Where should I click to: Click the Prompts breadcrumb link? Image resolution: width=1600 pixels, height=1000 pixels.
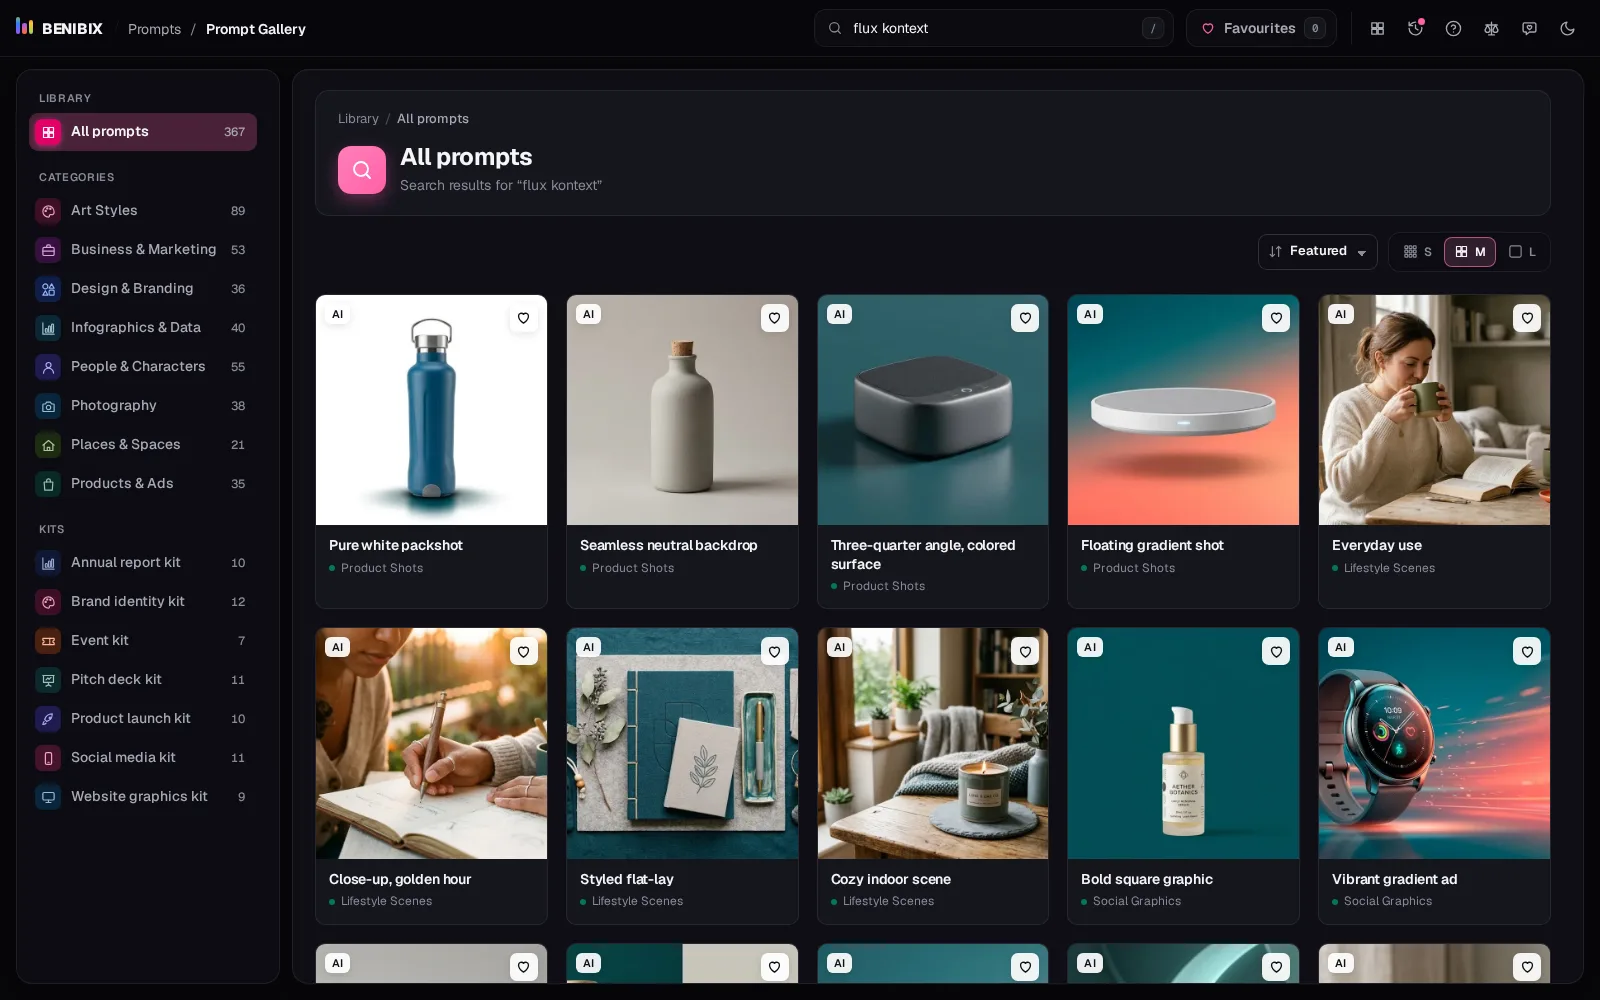154,29
